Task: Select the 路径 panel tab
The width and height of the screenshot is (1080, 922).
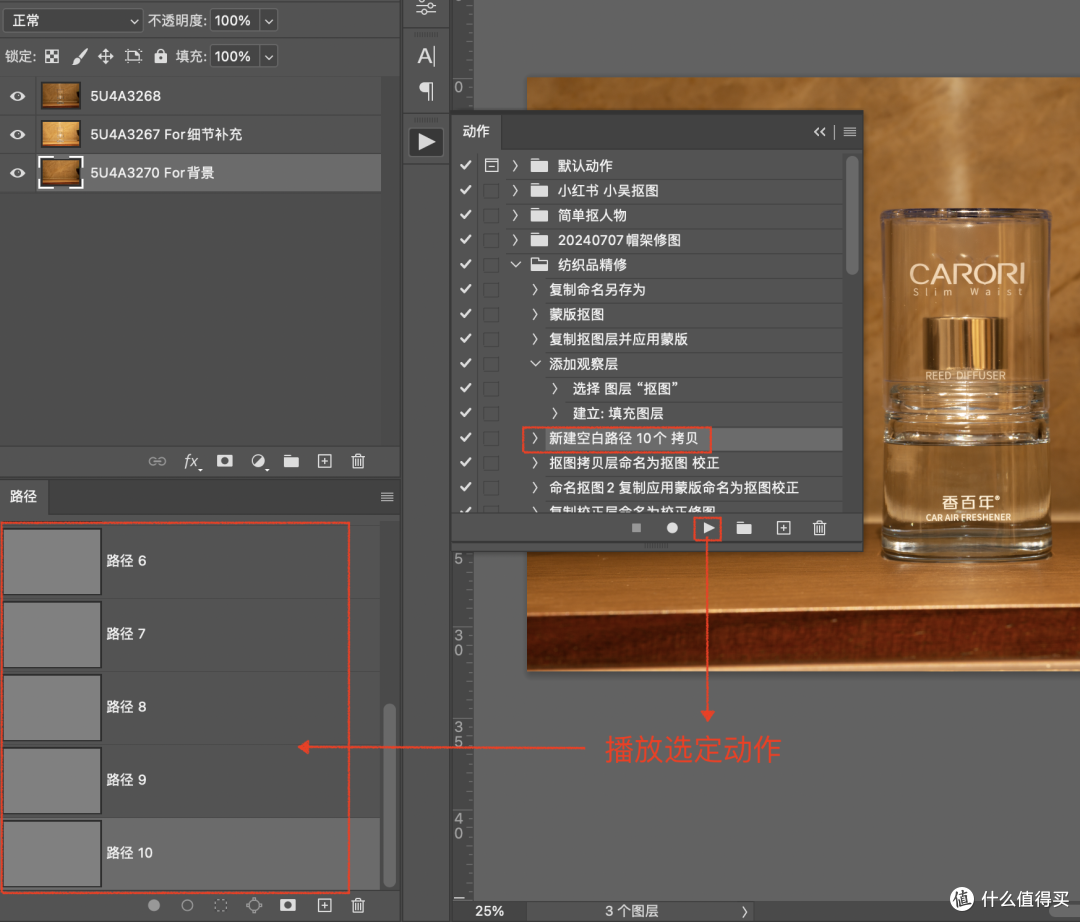Action: (x=23, y=496)
